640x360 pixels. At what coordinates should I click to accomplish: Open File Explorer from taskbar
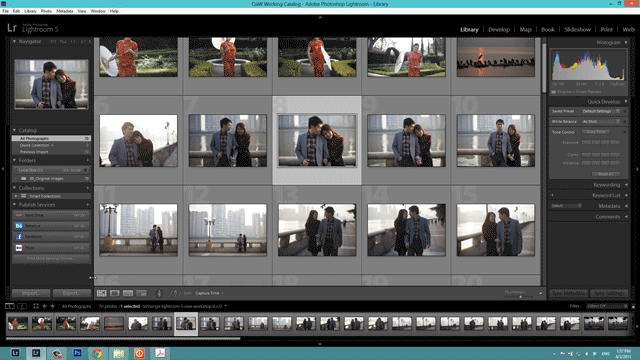(x=118, y=353)
